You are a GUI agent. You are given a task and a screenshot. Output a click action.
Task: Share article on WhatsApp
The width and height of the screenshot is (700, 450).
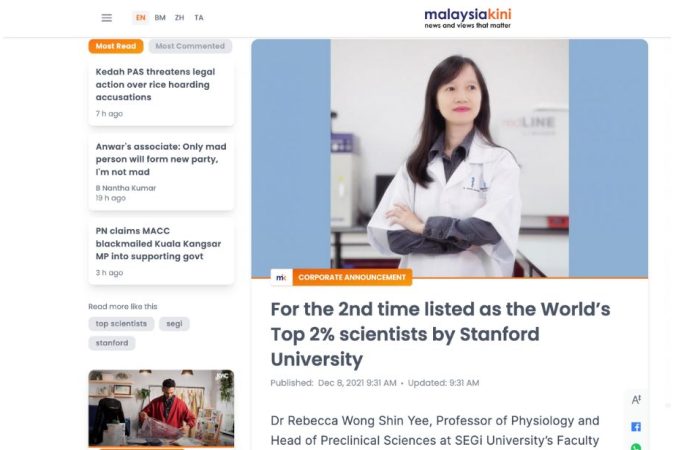click(636, 446)
